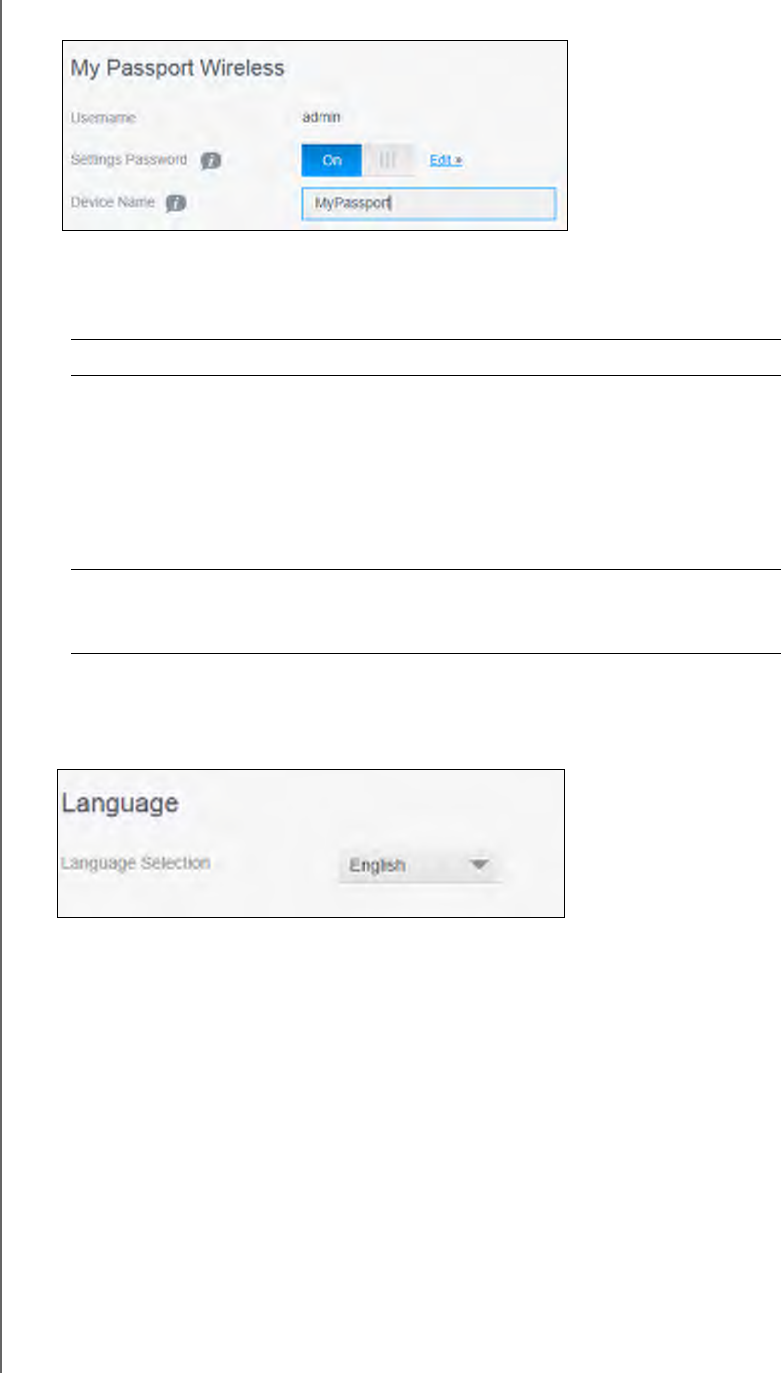Click the Settings Password label
The image size is (781, 1373).
click(x=129, y=160)
